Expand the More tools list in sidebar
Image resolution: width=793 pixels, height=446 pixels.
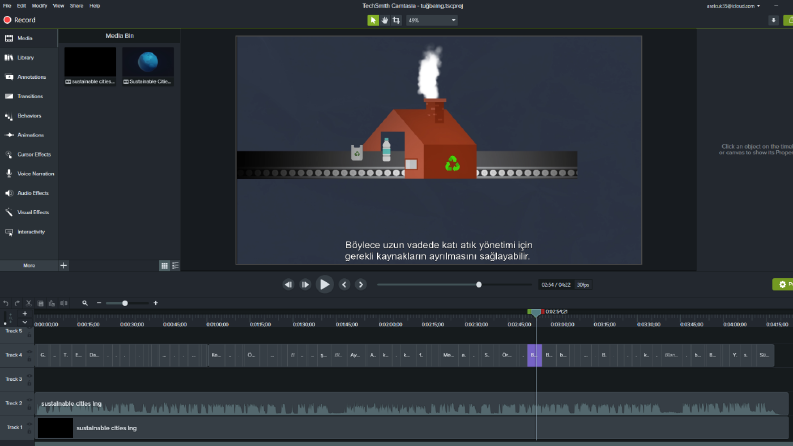tap(29, 265)
